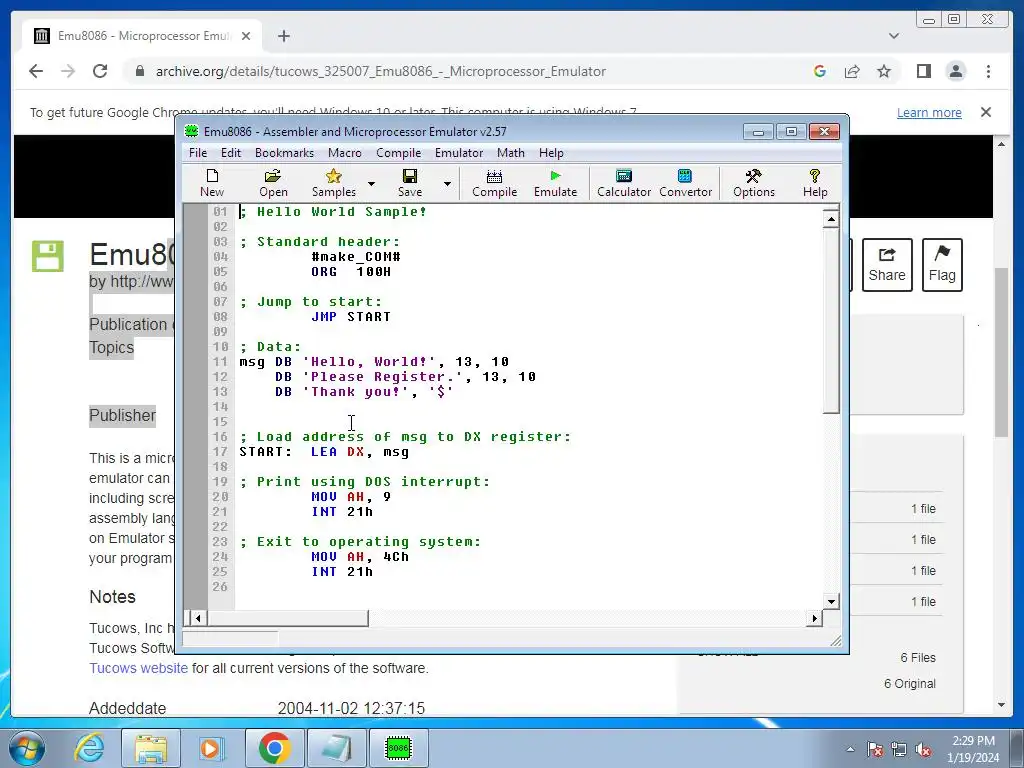Click the 'JMP START' code line
Viewport: 1024px width, 768px height.
coord(351,317)
